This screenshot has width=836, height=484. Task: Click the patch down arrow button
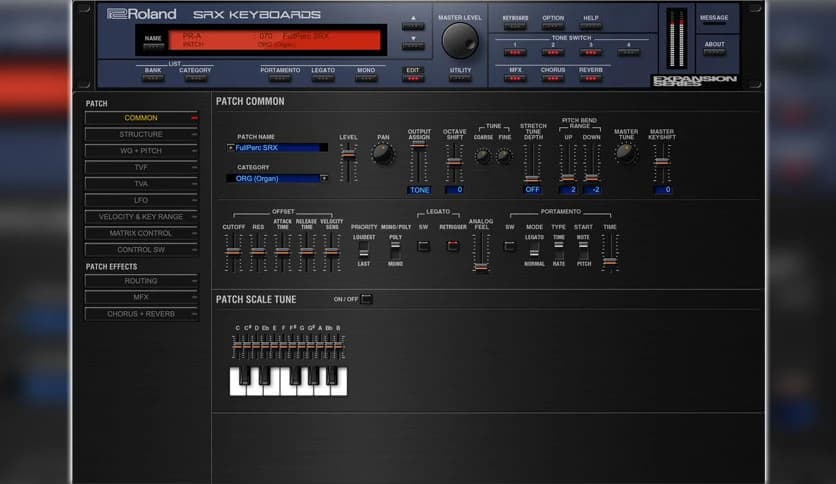pyautogui.click(x=413, y=46)
